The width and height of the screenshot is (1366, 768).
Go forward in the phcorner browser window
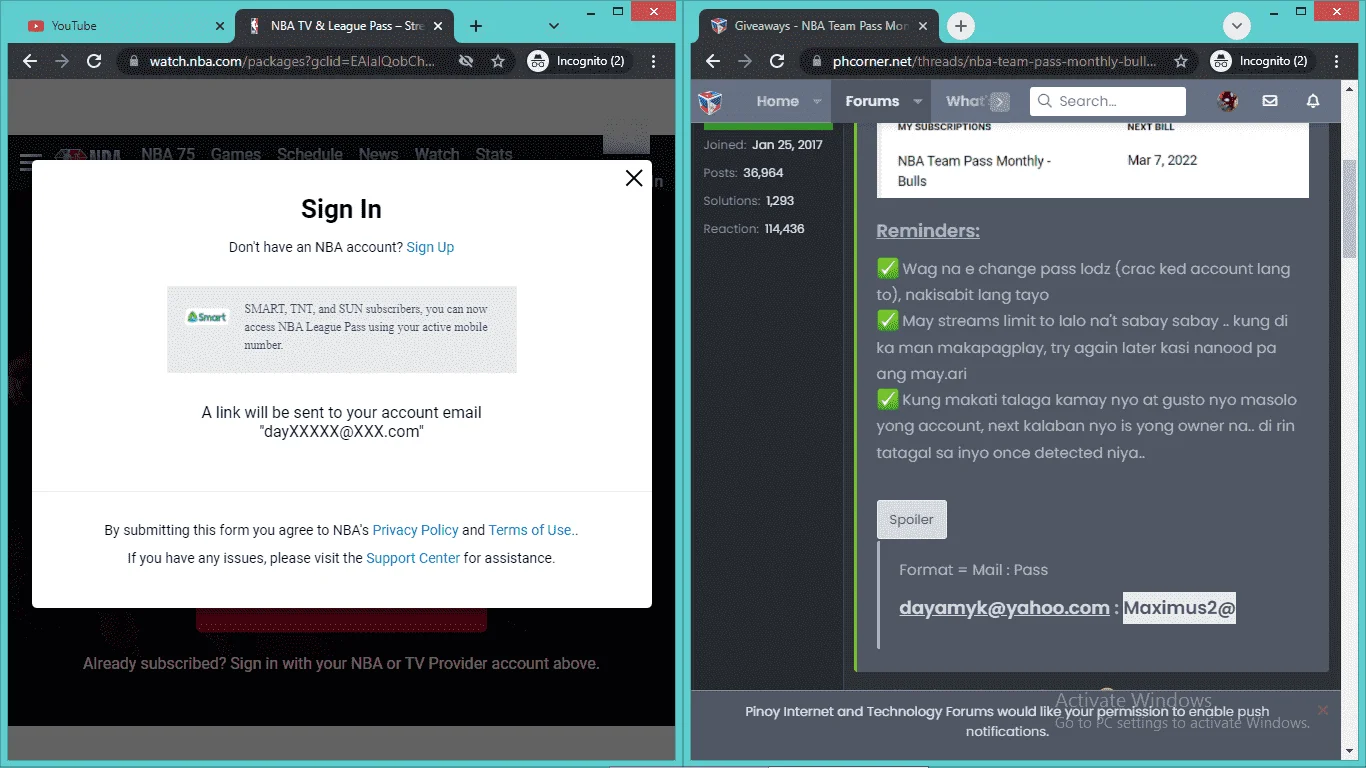[x=745, y=61]
